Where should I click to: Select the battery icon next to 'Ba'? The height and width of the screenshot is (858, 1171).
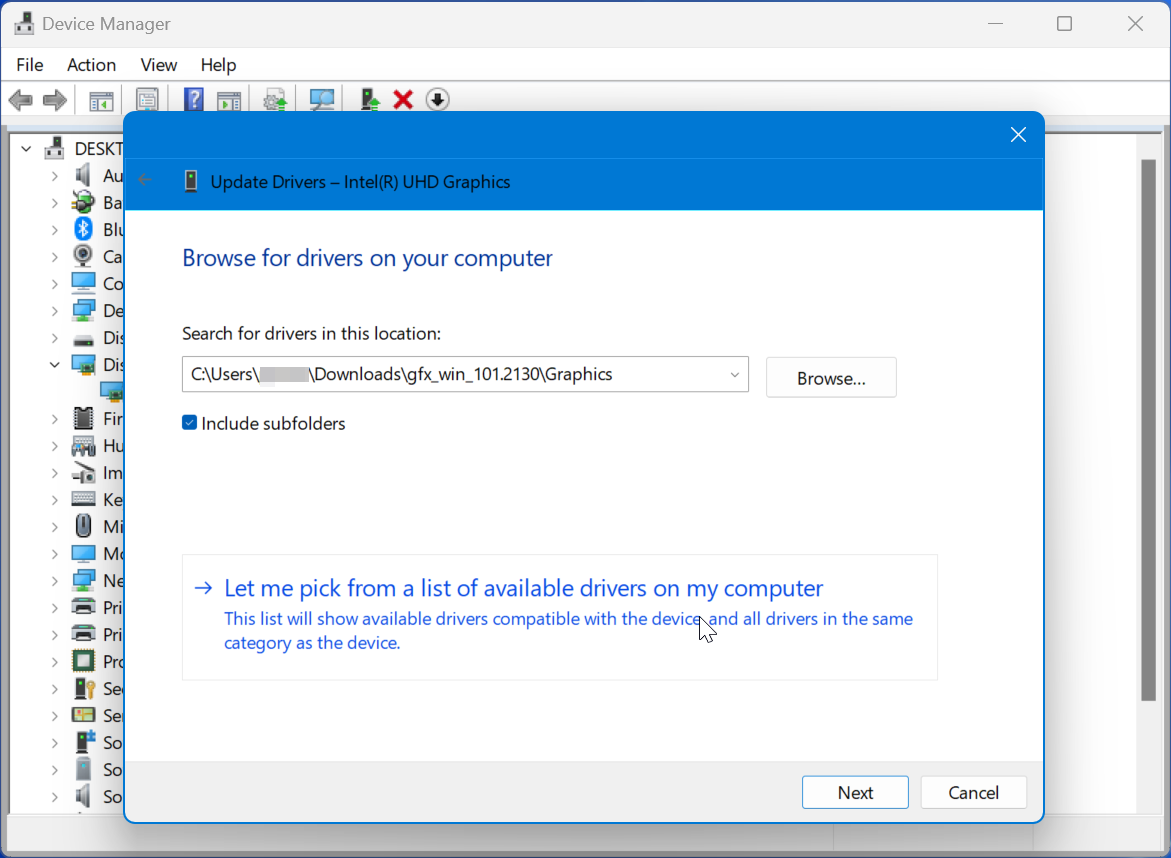click(83, 202)
